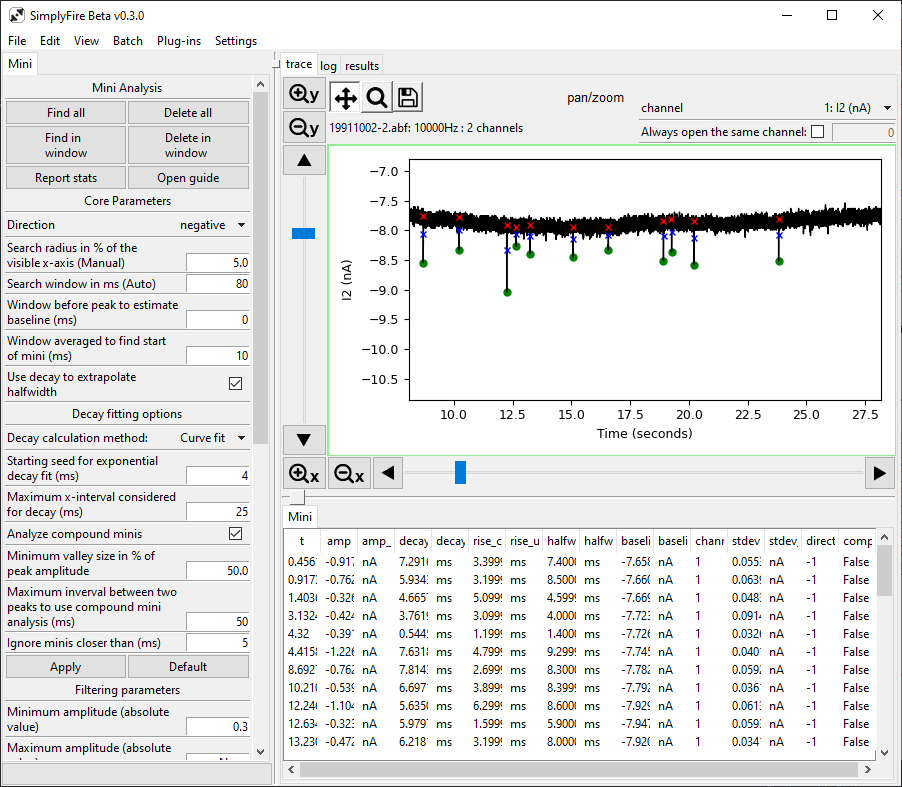Pan trace upward with up arrow
Screen dimensions: 902x787
304,161
